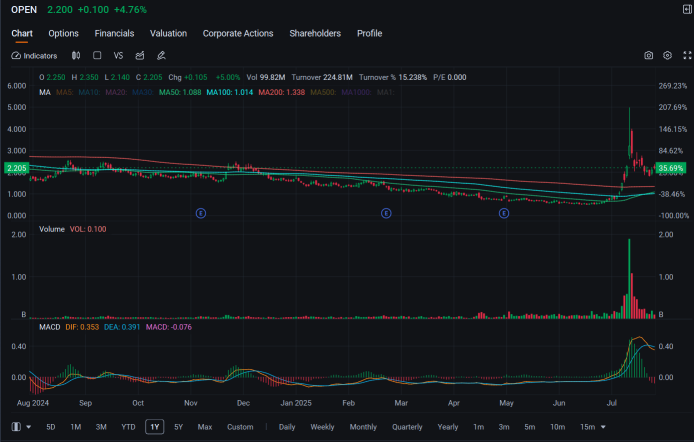Click the 35.69% percentage tag
Screen dimensions: 694x442
671,168
